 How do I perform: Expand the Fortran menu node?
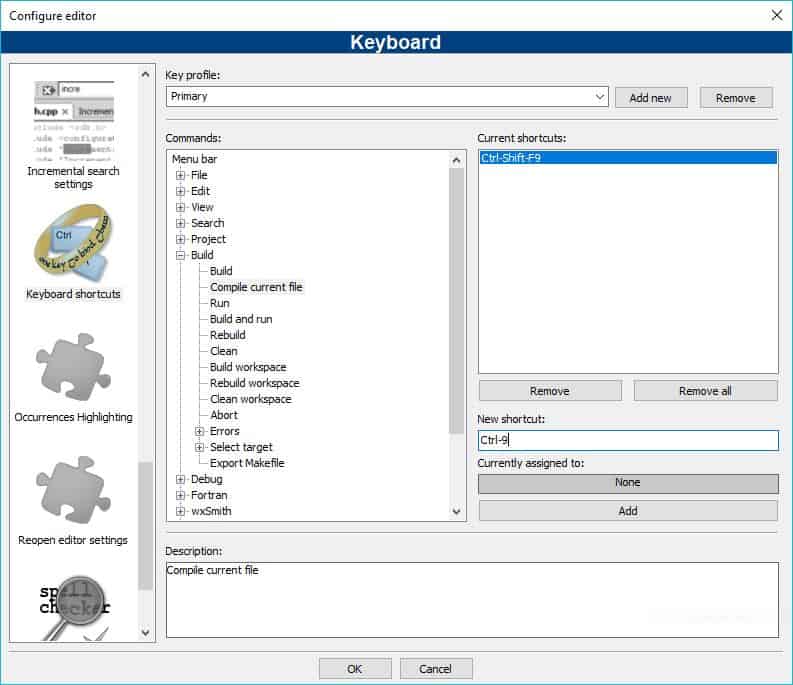coord(181,495)
